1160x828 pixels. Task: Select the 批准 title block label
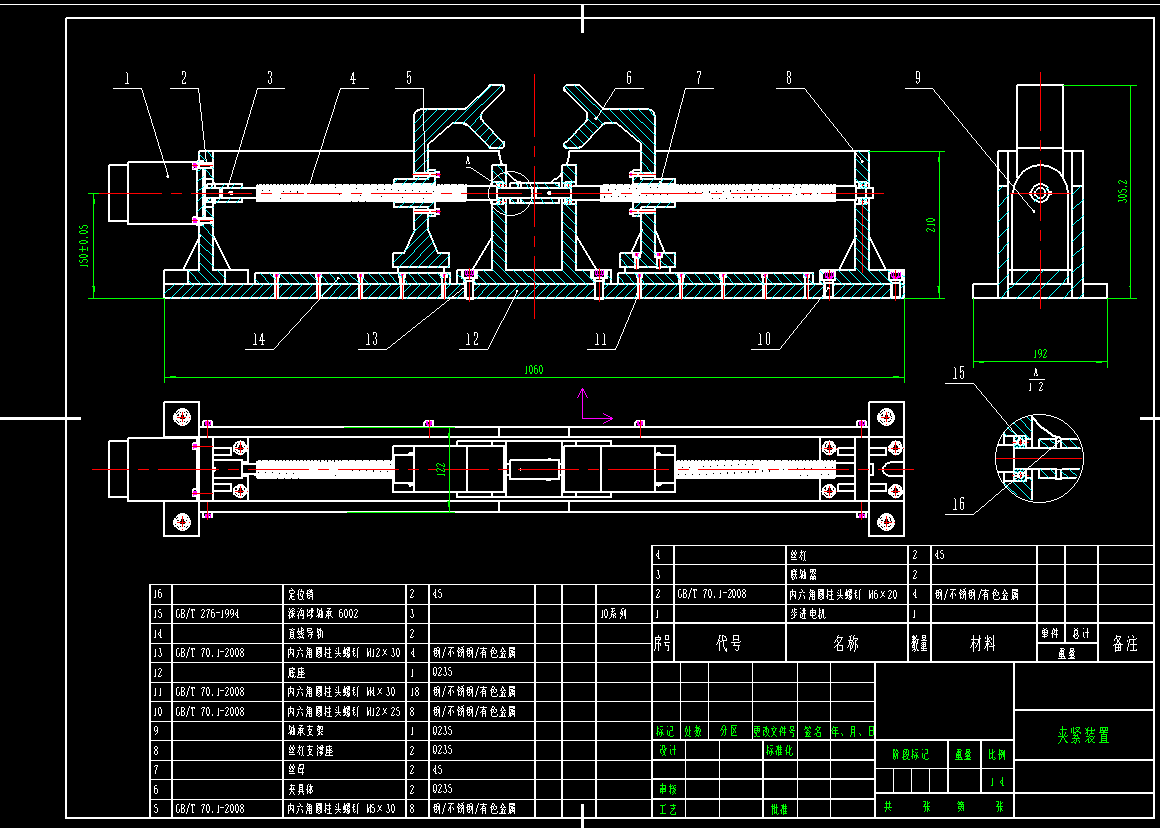(780, 809)
